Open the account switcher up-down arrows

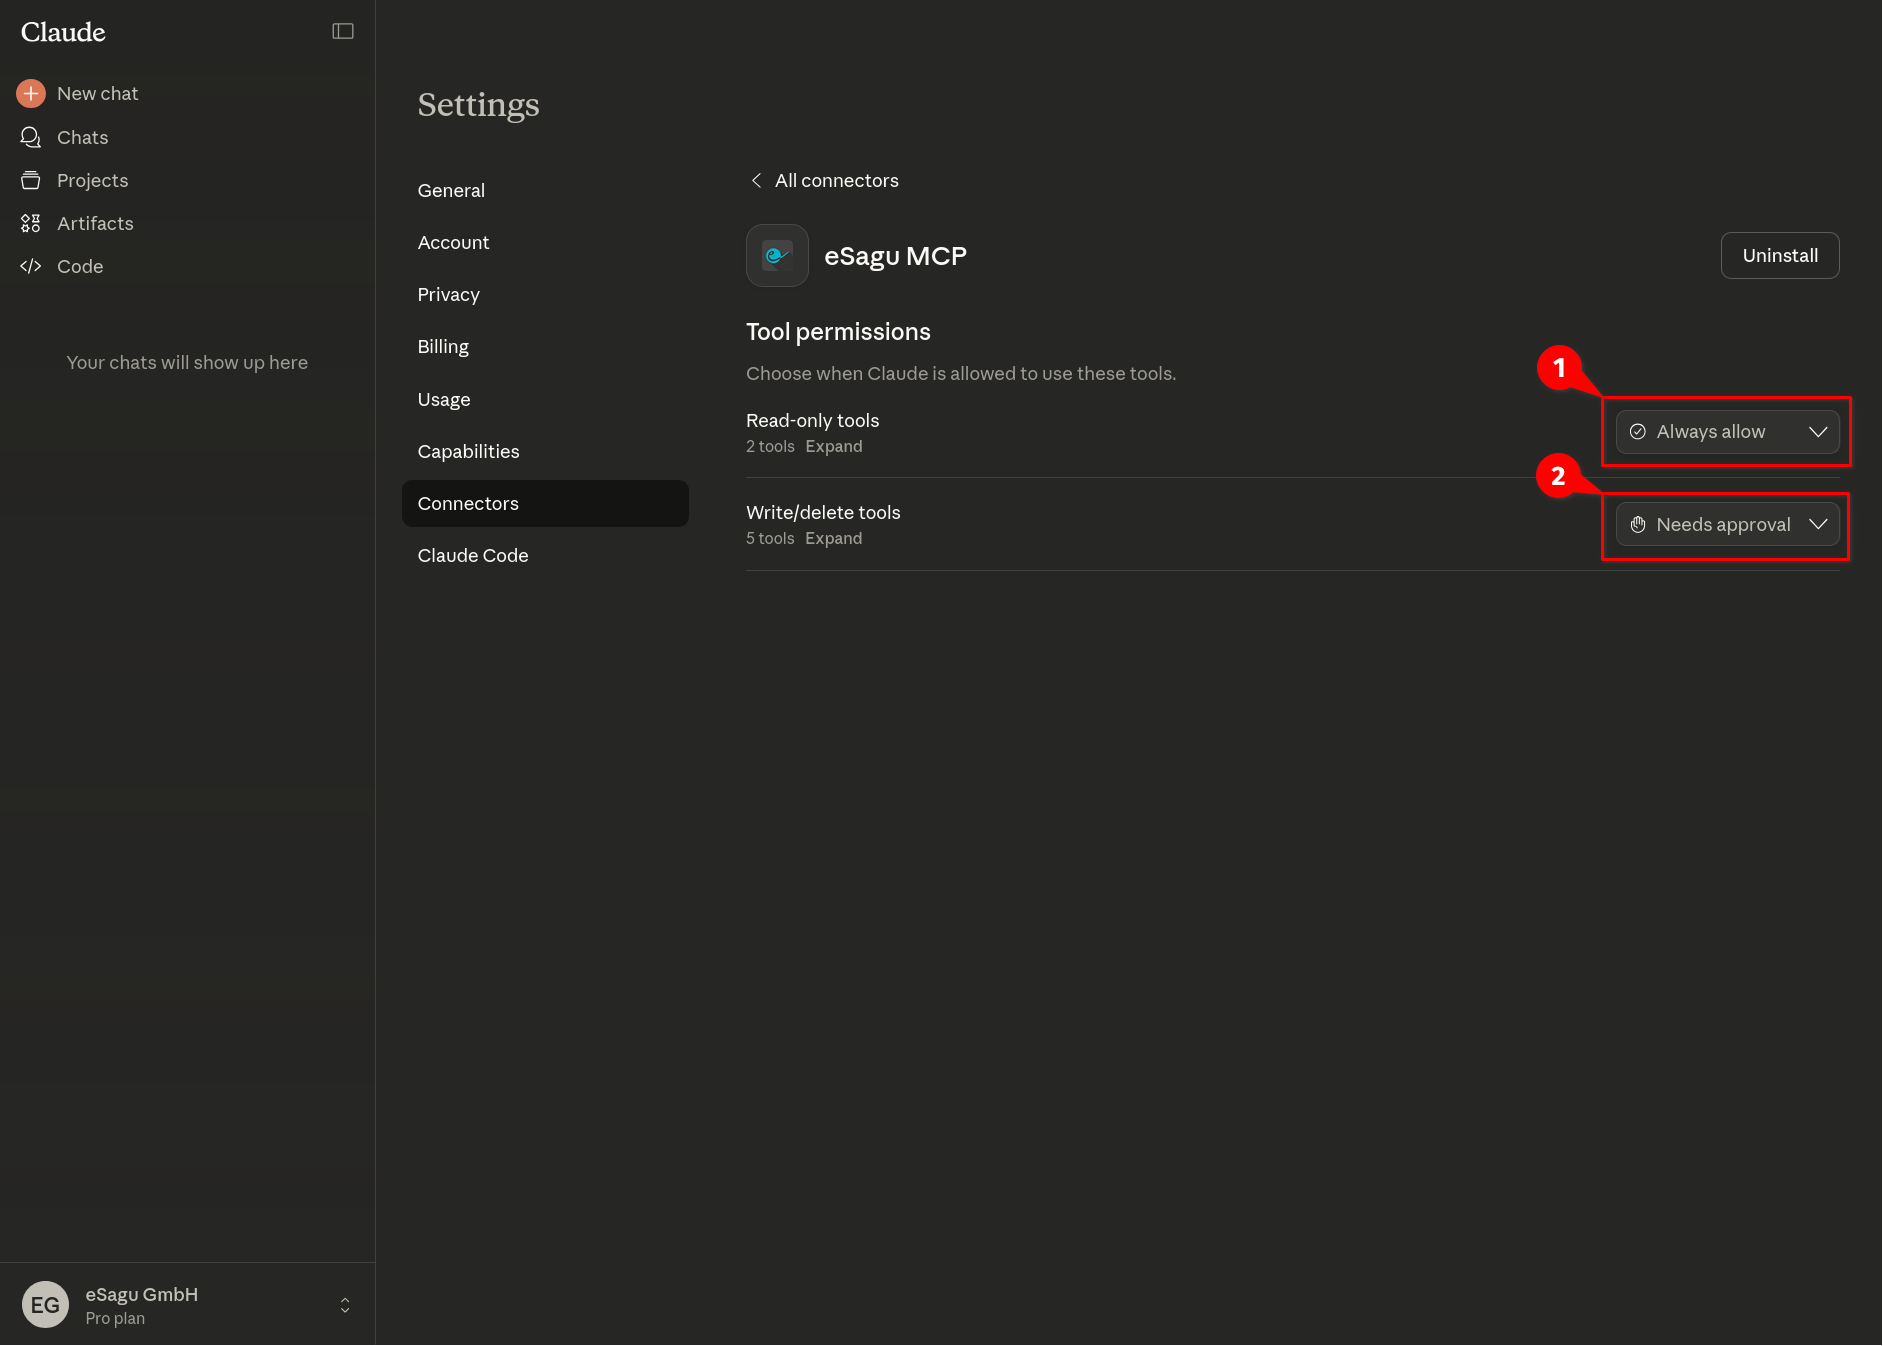point(345,1305)
